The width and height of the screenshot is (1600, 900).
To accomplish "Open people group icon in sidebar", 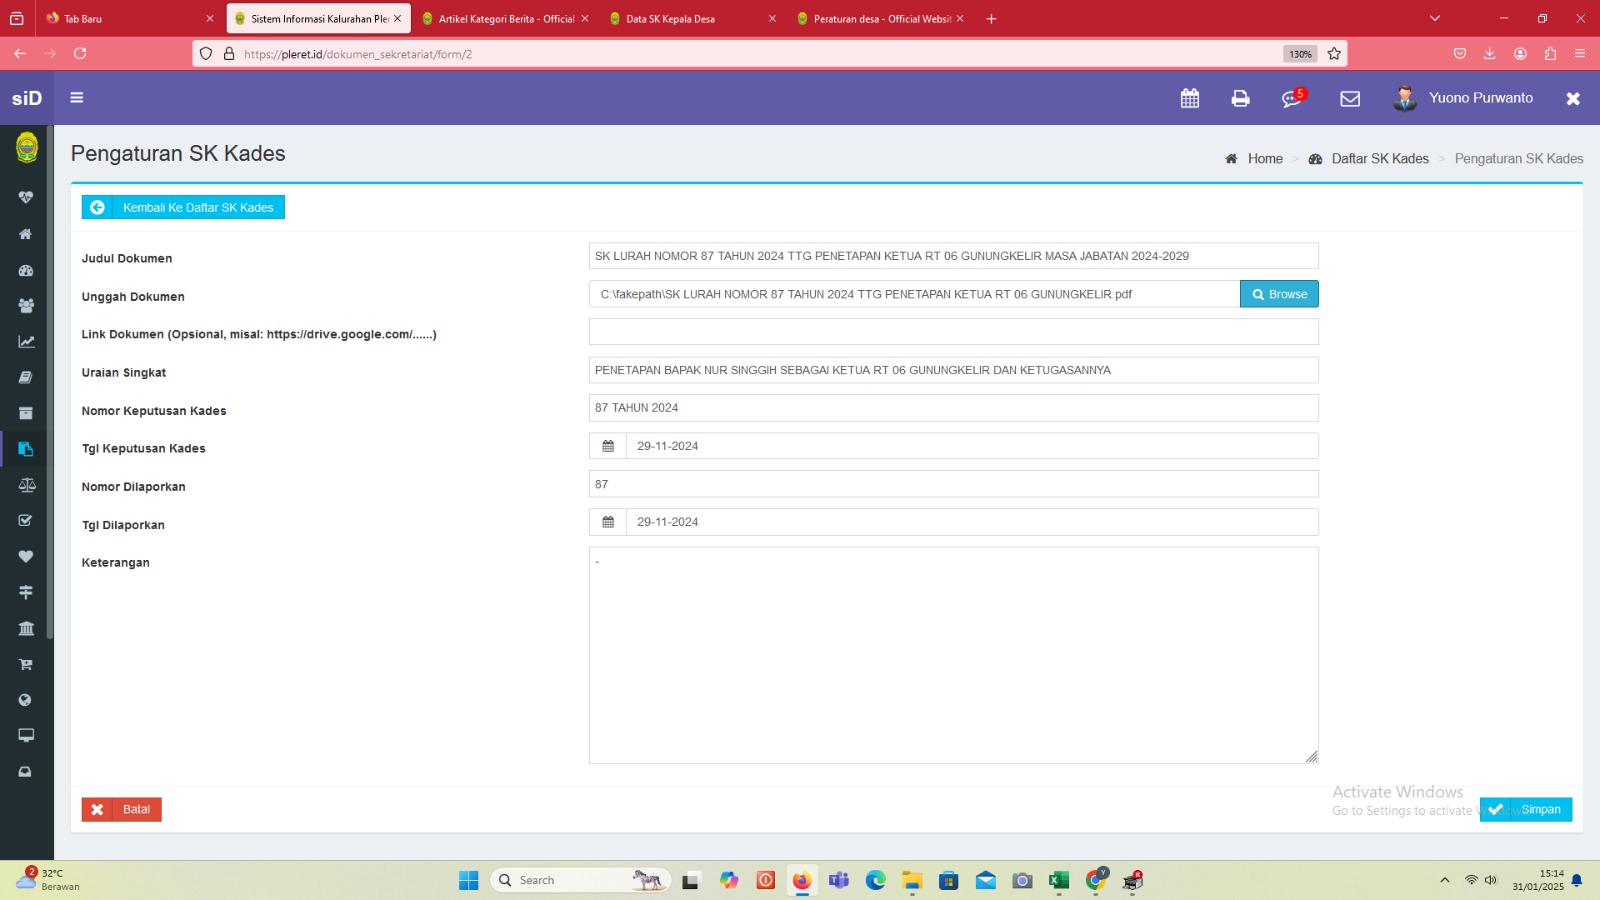I will point(26,305).
